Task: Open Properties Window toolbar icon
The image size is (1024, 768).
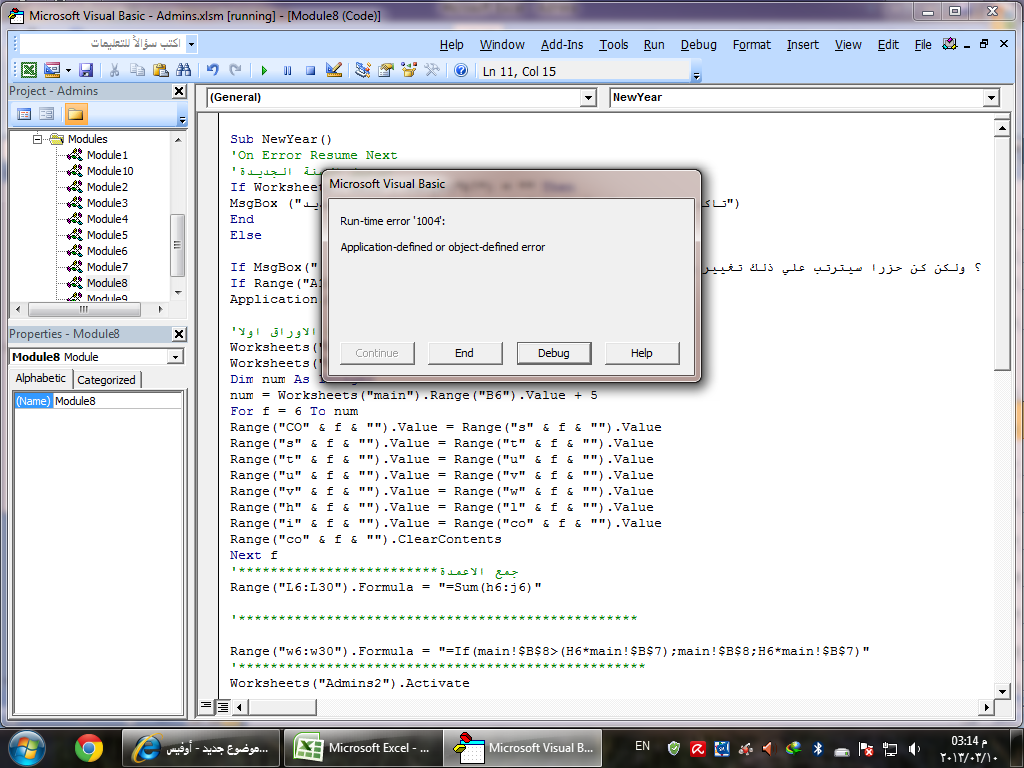Action: tap(386, 71)
